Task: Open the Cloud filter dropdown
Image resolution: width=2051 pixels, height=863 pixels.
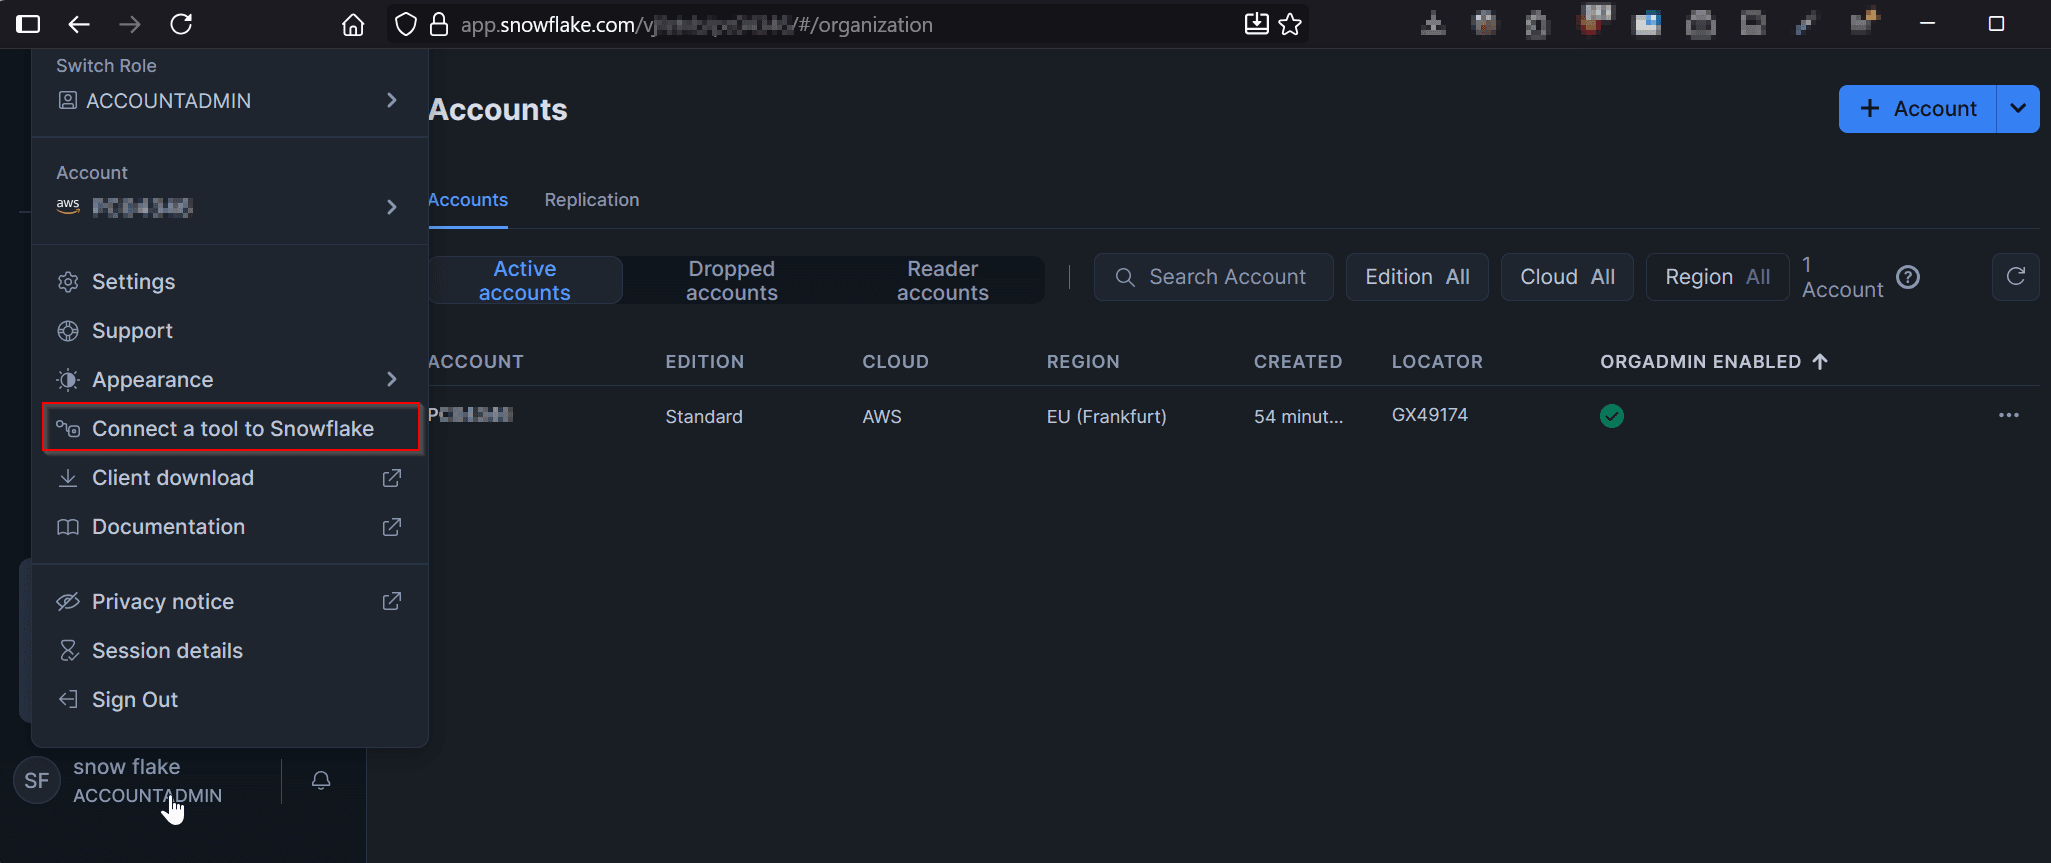Action: point(1566,277)
